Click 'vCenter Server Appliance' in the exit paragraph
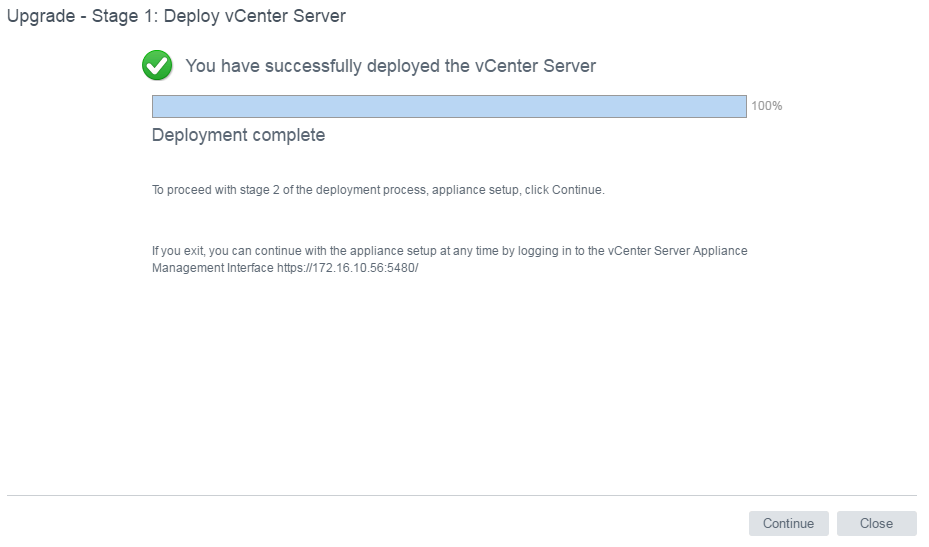 coord(677,251)
